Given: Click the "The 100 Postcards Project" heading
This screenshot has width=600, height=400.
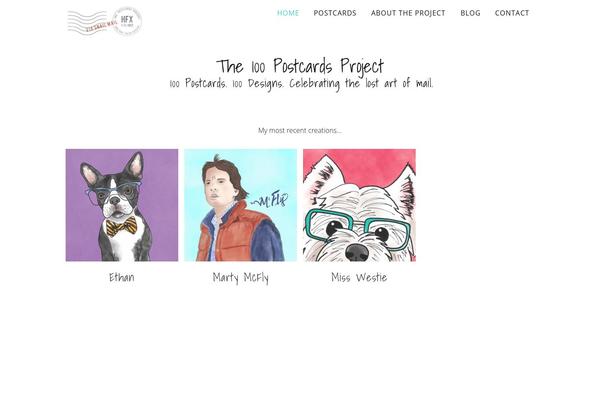Looking at the screenshot, I should pyautogui.click(x=300, y=66).
